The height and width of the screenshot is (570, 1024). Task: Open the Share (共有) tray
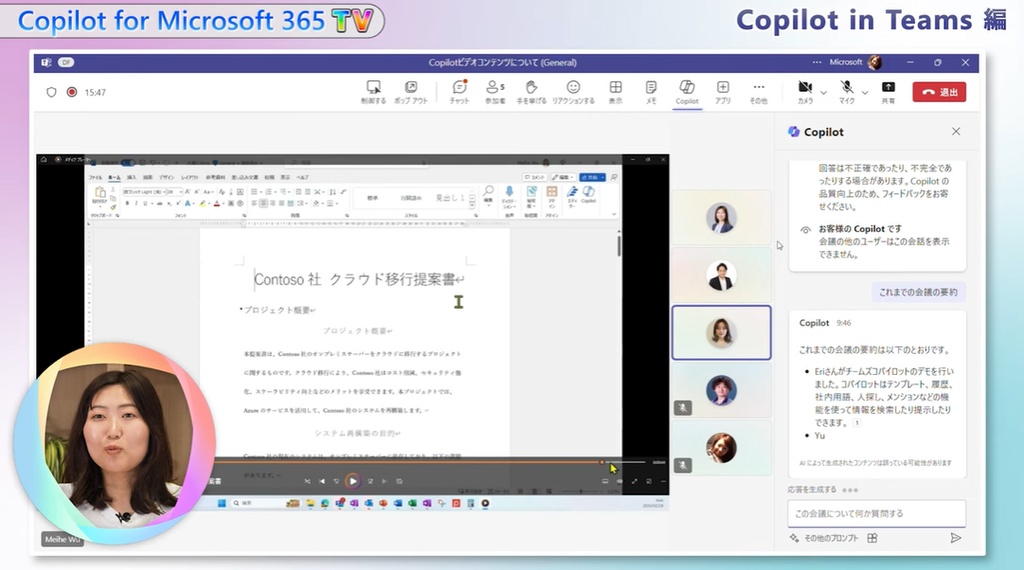tap(888, 92)
